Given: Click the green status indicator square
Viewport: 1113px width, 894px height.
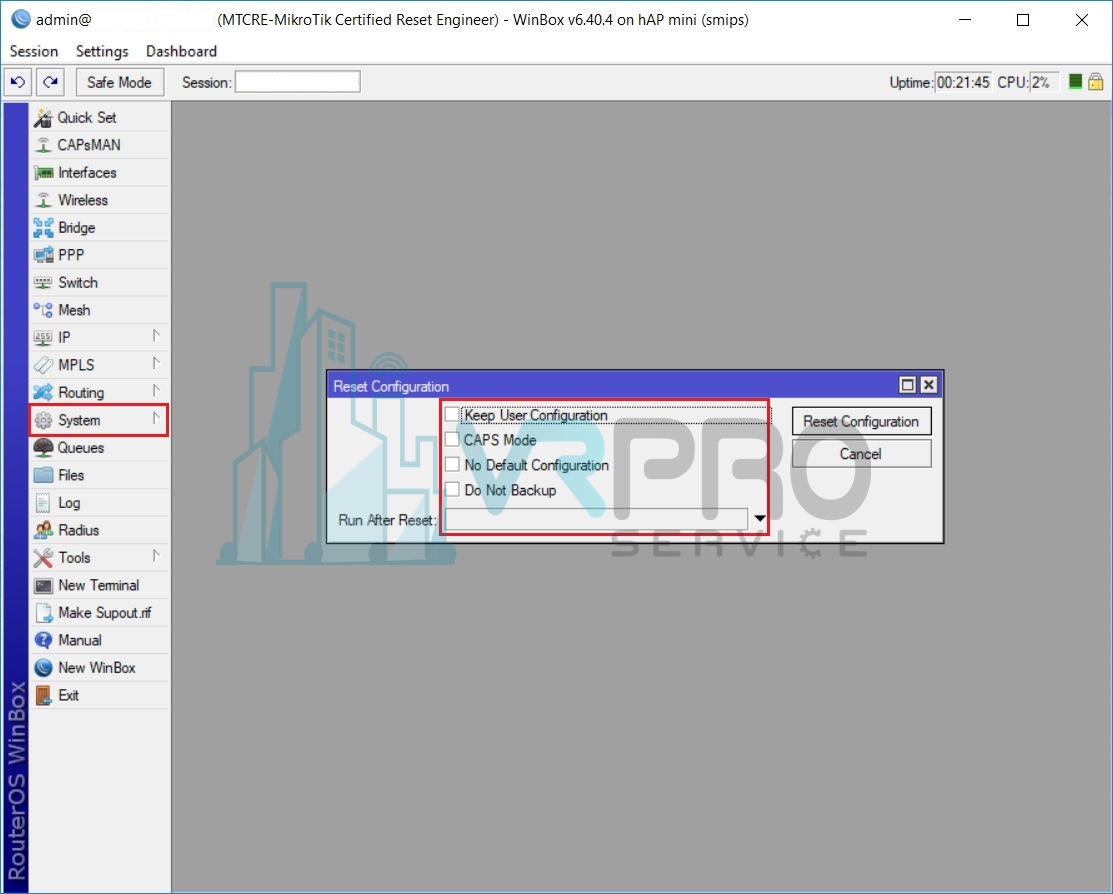Looking at the screenshot, I should [1075, 82].
